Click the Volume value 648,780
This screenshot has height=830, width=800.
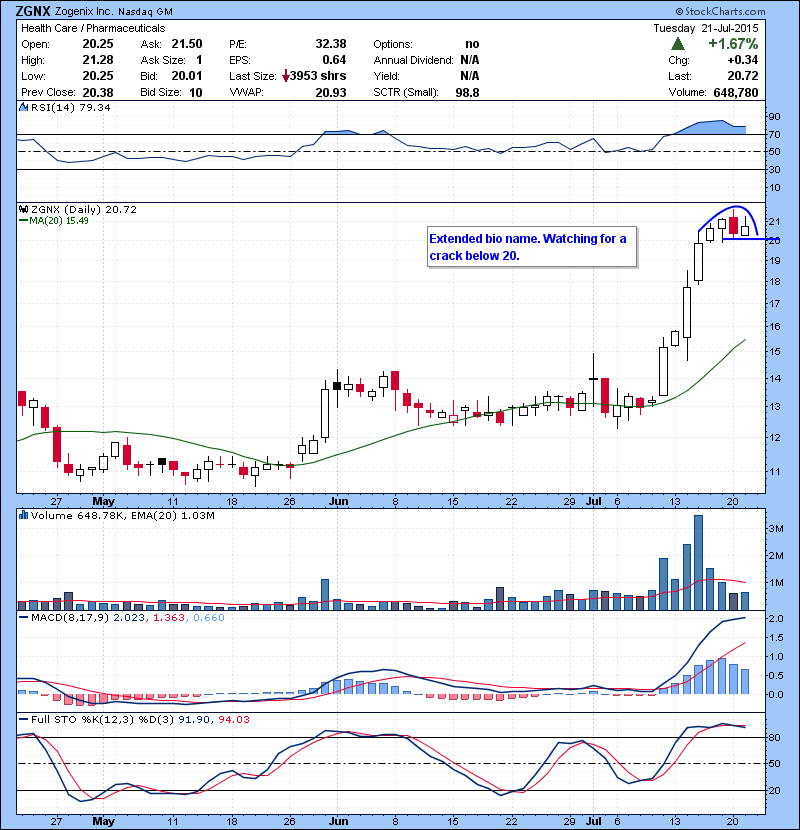coord(735,93)
